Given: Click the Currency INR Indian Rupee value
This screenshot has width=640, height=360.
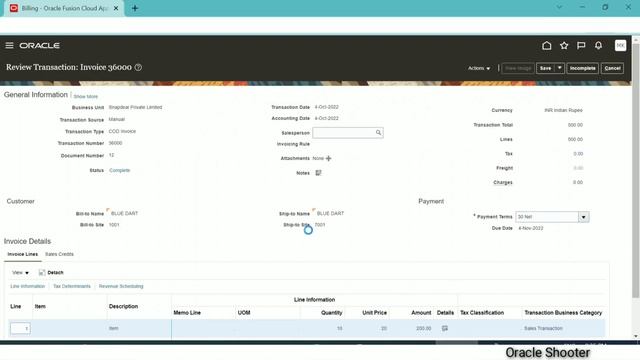Looking at the screenshot, I should [563, 110].
